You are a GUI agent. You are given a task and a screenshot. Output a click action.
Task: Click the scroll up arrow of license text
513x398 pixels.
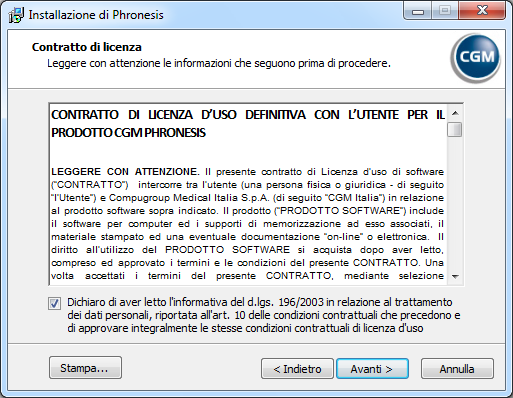(x=455, y=113)
